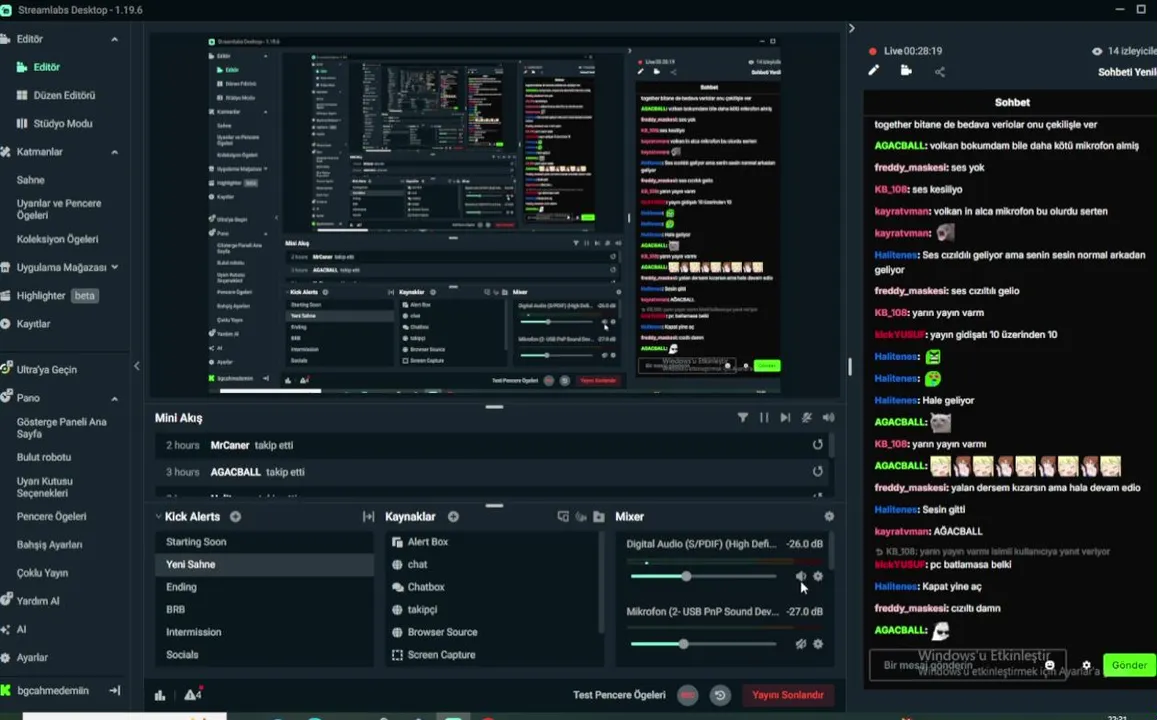1157x720 pixels.
Task: Collapse the chat panel chevron
Action: tap(852, 28)
